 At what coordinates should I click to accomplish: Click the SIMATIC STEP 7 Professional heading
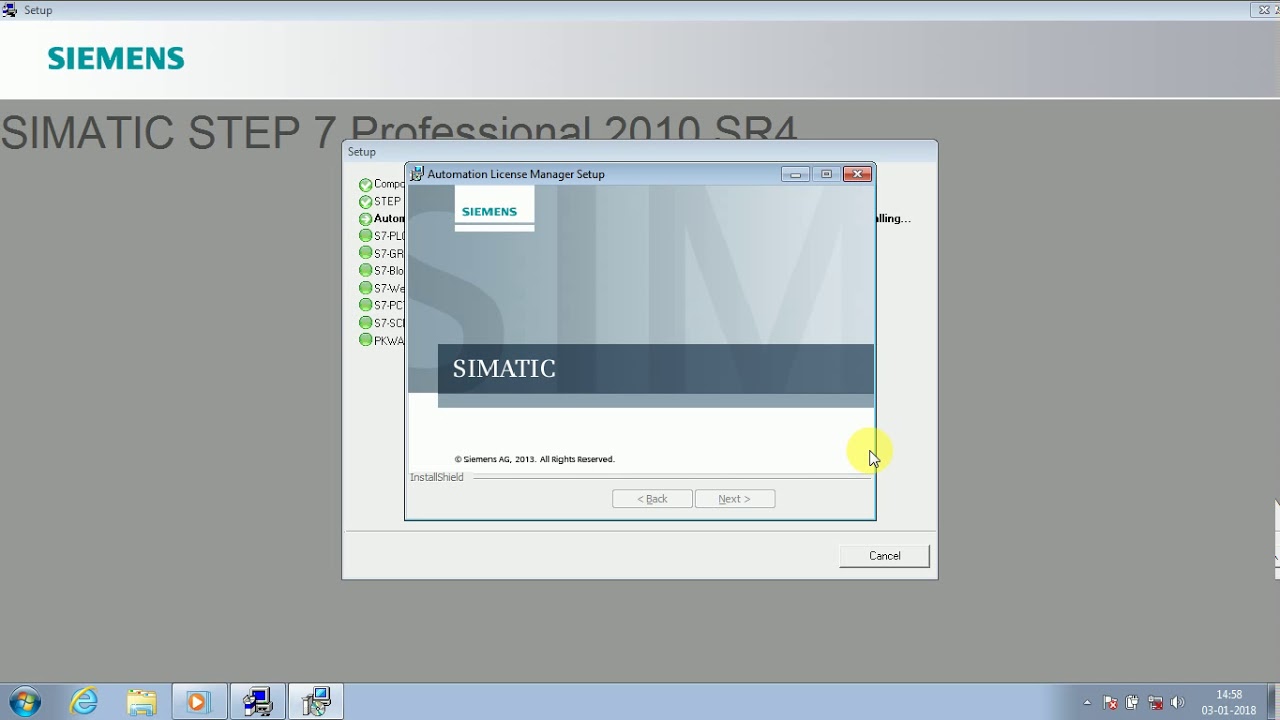(399, 132)
